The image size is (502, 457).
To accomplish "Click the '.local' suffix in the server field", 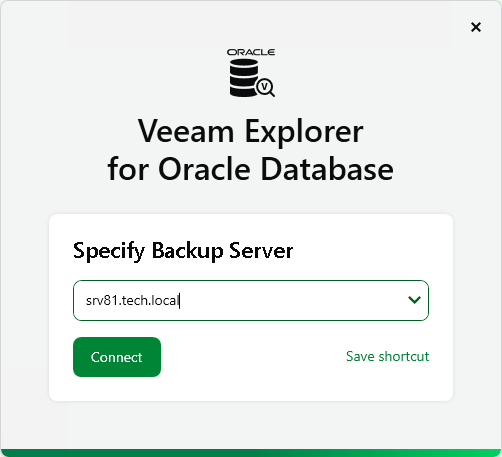I will [x=164, y=301].
